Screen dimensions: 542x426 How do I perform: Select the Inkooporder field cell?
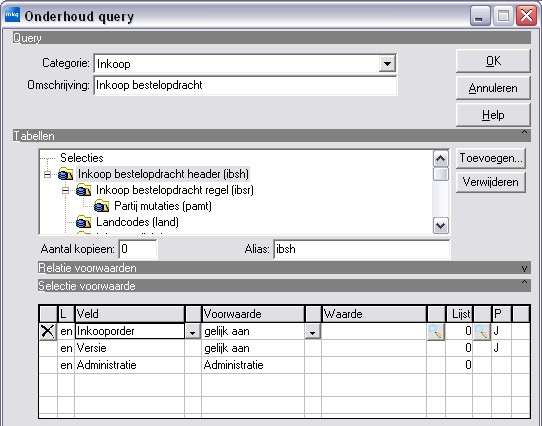(x=130, y=331)
